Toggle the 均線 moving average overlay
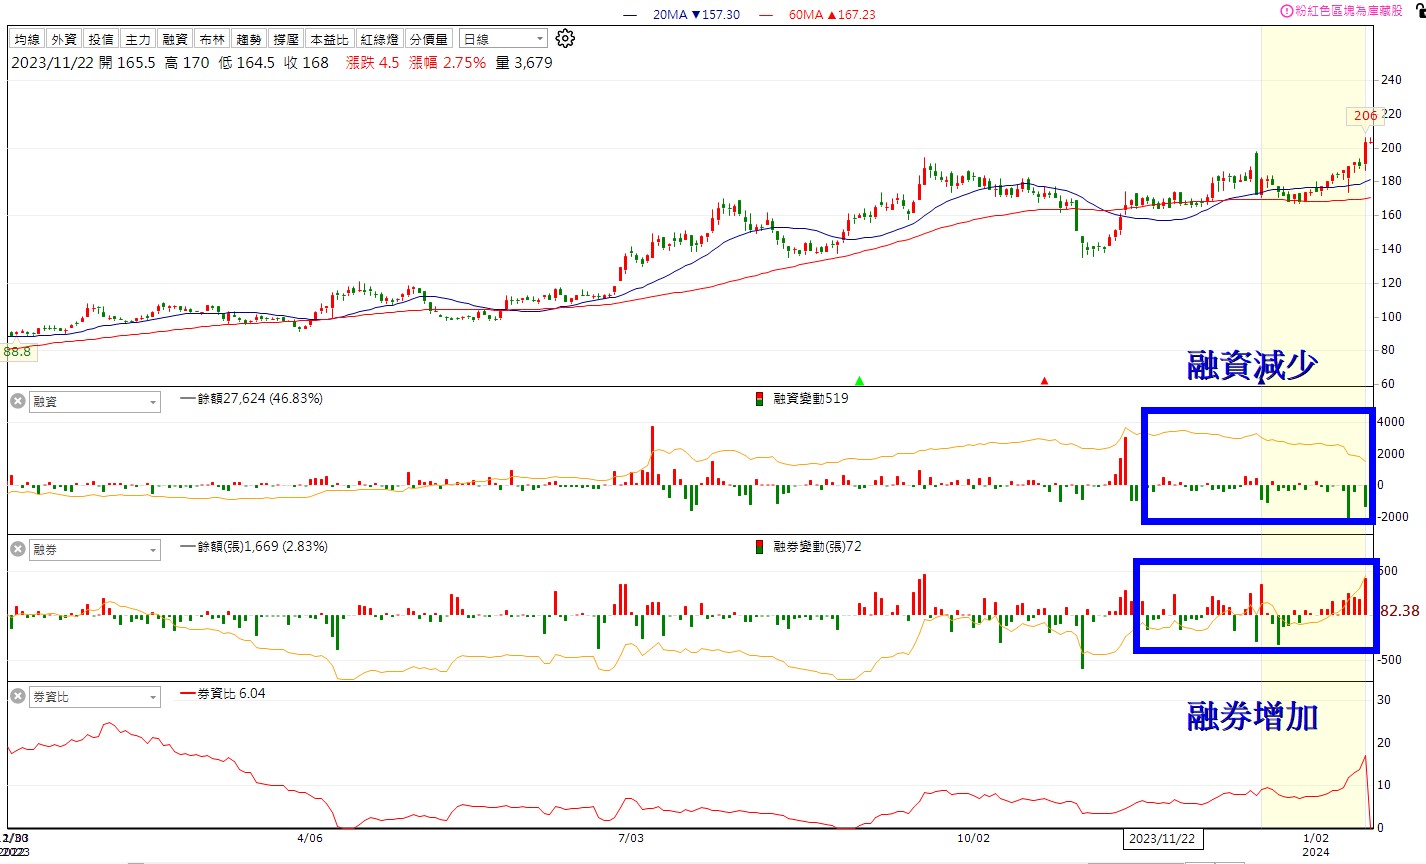 (x=27, y=39)
